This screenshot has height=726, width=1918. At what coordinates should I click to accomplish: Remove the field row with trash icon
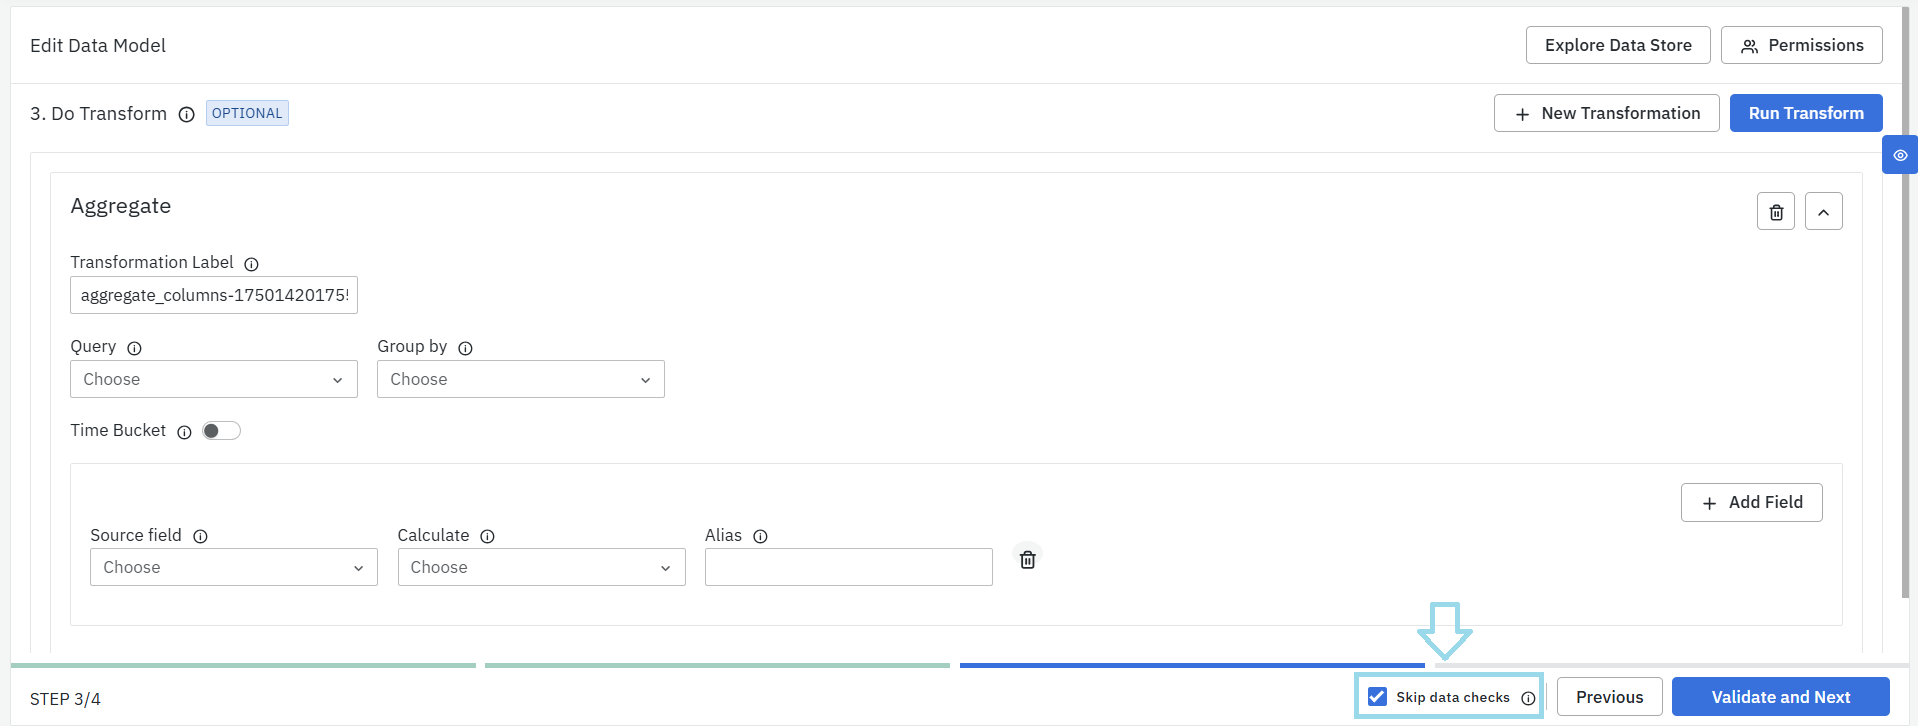pos(1027,560)
